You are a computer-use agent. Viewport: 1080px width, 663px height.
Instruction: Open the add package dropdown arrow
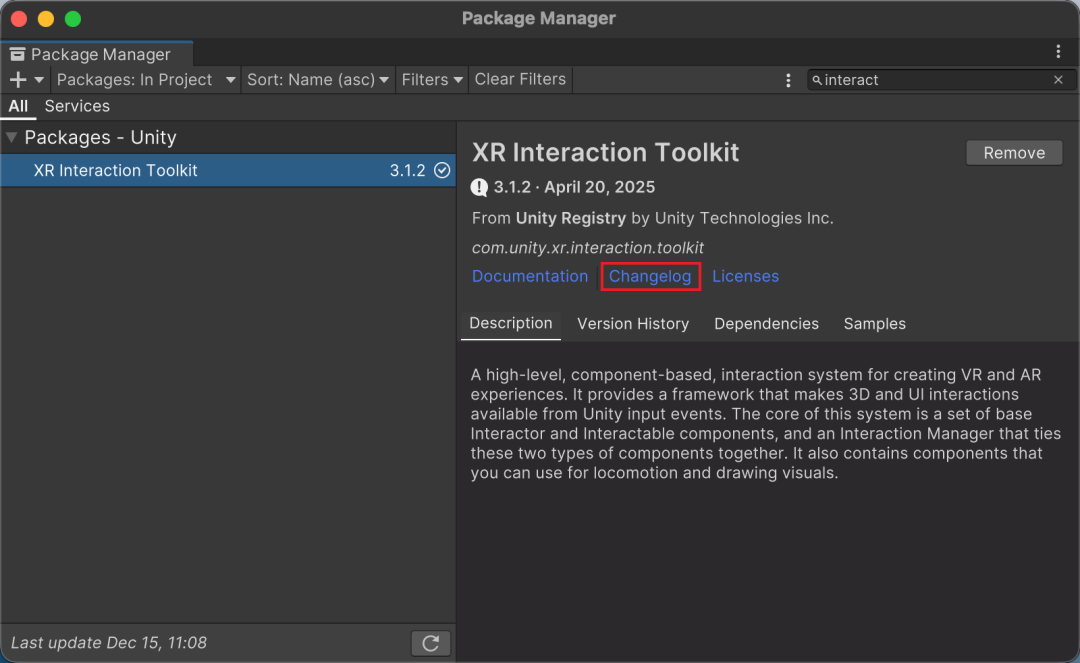point(39,81)
